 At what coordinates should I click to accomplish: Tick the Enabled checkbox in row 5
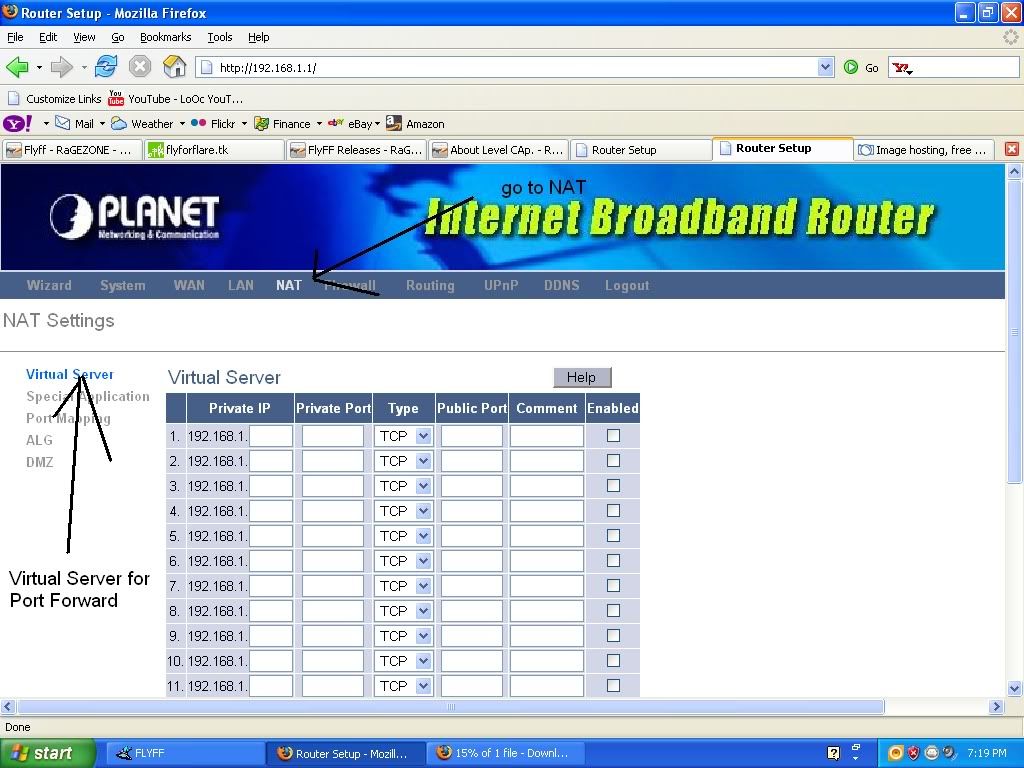point(613,536)
